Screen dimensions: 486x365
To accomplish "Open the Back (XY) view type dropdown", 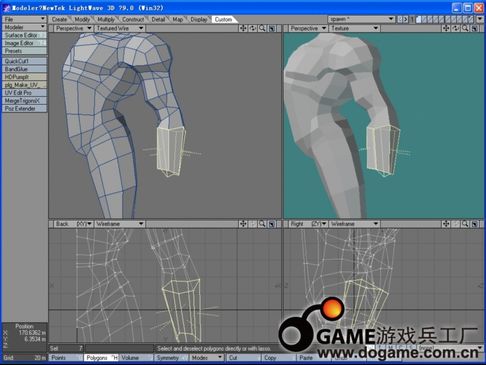I will 73,224.
